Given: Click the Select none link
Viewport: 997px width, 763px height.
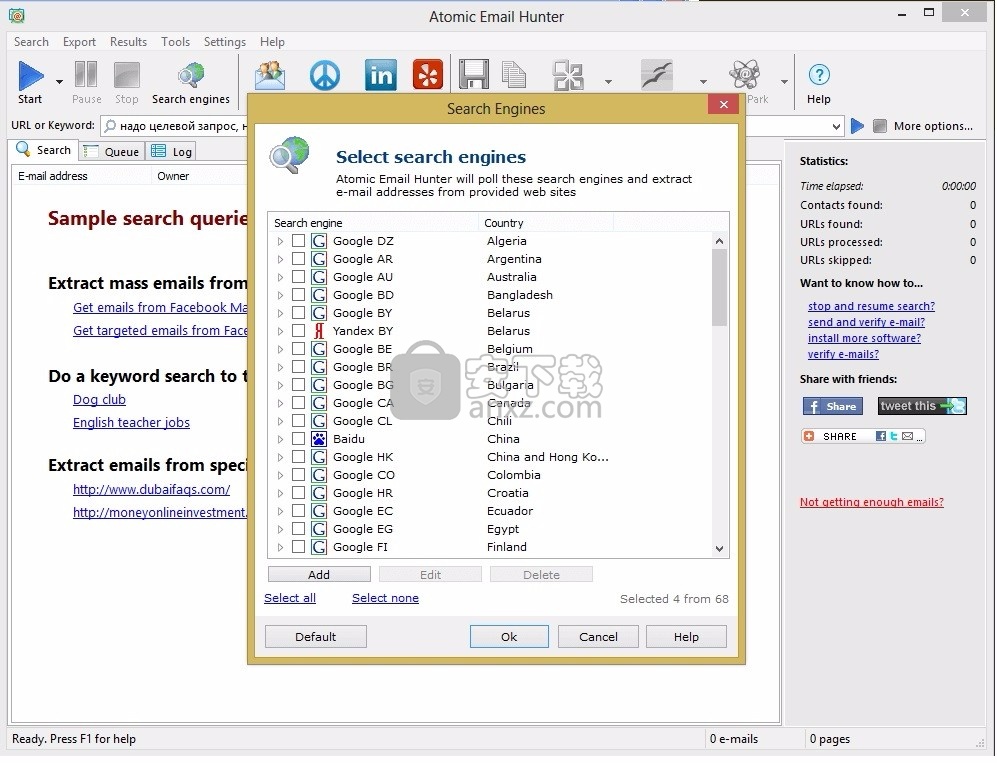Looking at the screenshot, I should point(385,598).
